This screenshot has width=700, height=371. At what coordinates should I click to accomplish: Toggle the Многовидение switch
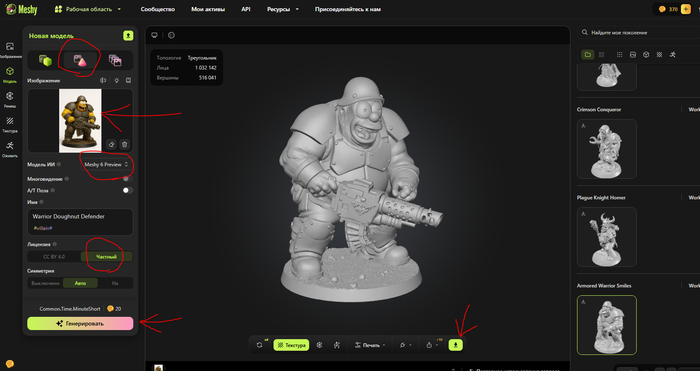pos(128,179)
